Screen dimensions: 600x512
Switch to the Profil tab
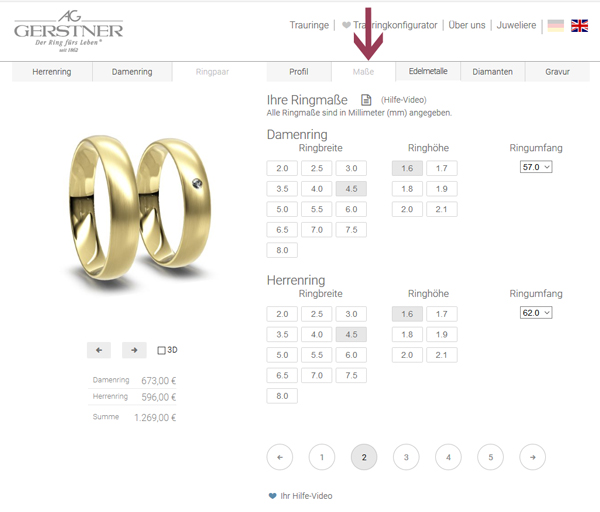299,72
